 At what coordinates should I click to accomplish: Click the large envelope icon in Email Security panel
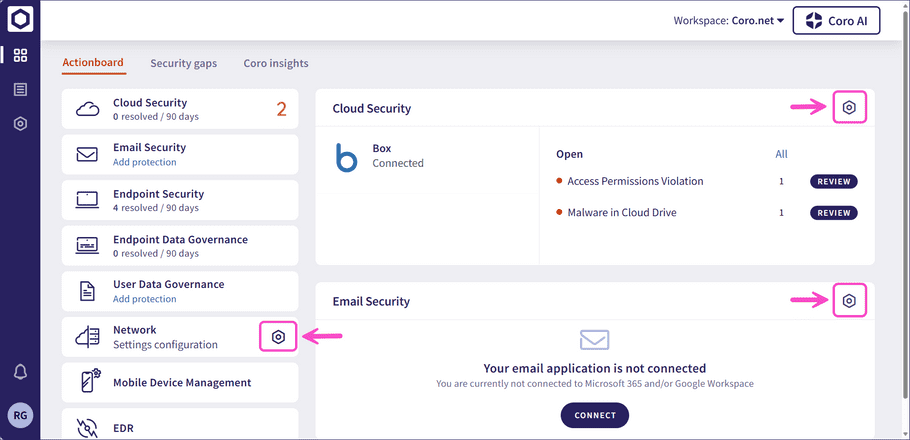594,340
